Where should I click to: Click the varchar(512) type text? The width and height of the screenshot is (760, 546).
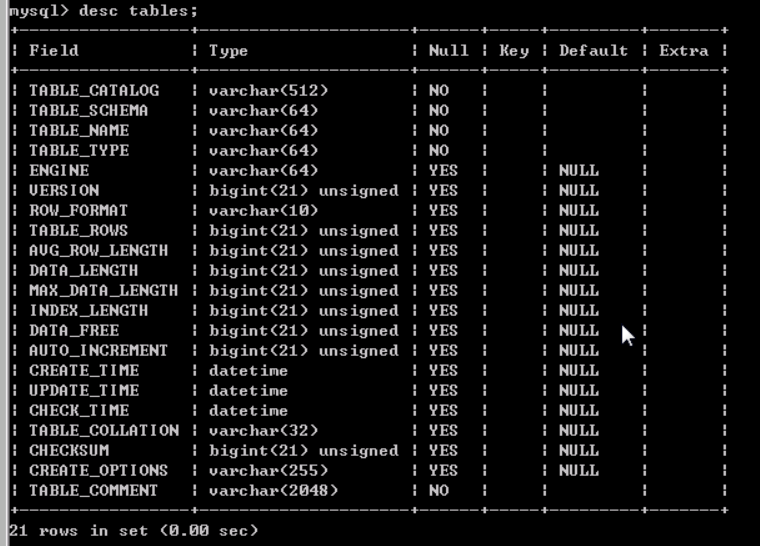pyautogui.click(x=268, y=90)
